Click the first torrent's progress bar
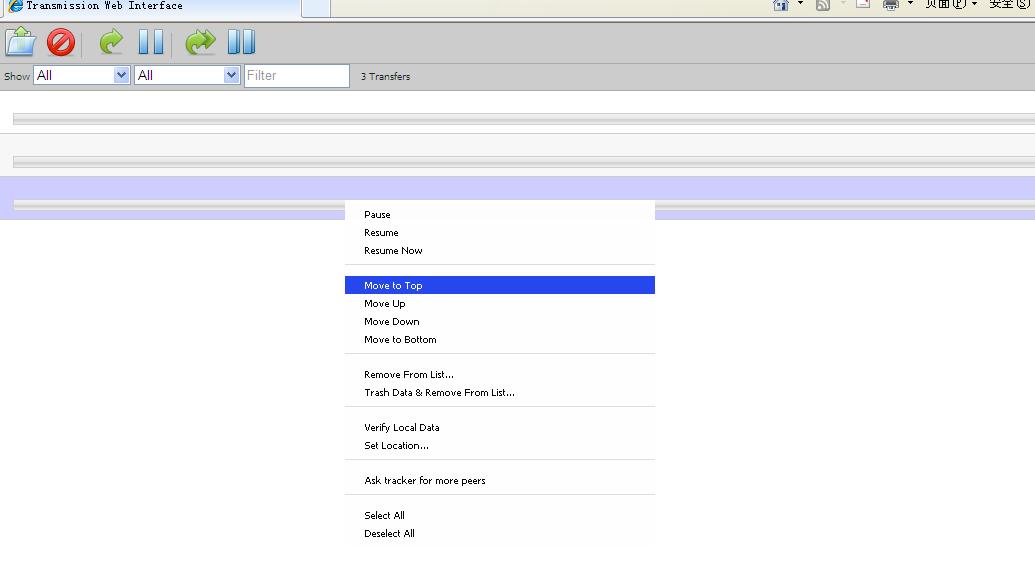Image resolution: width=1035 pixels, height=562 pixels. tap(524, 119)
